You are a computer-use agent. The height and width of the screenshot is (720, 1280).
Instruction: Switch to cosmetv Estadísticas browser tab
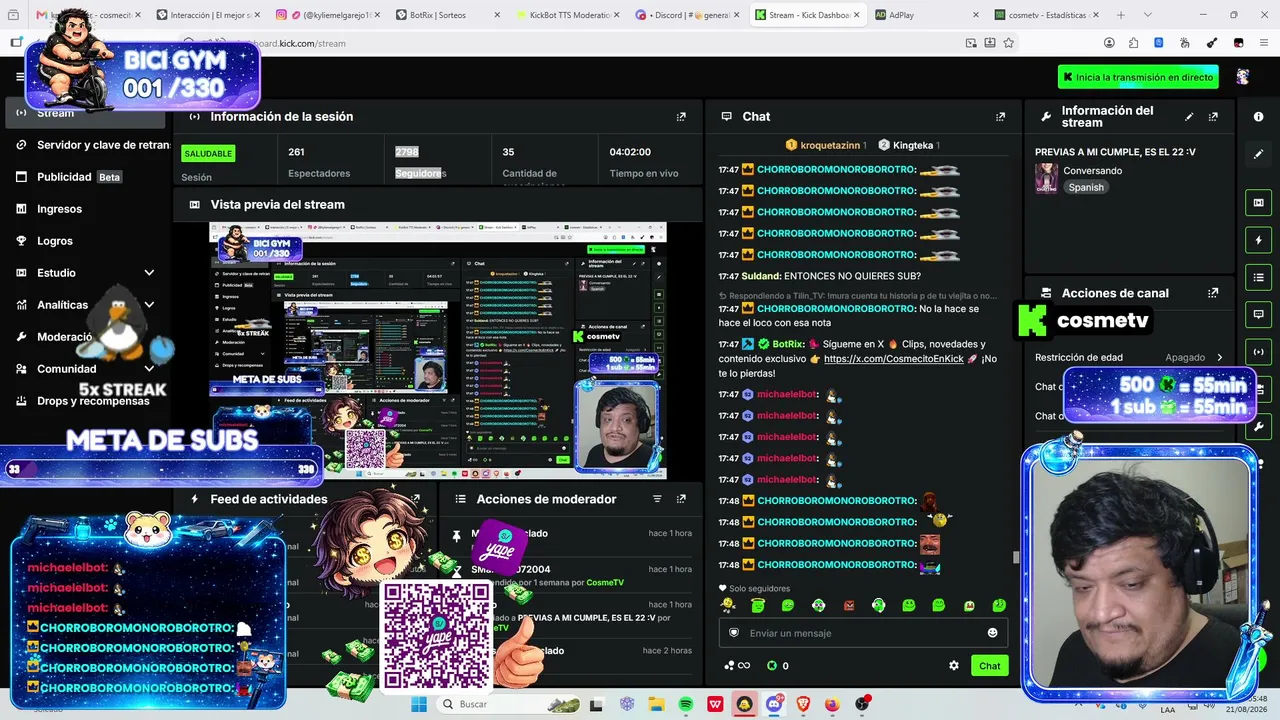click(1046, 15)
